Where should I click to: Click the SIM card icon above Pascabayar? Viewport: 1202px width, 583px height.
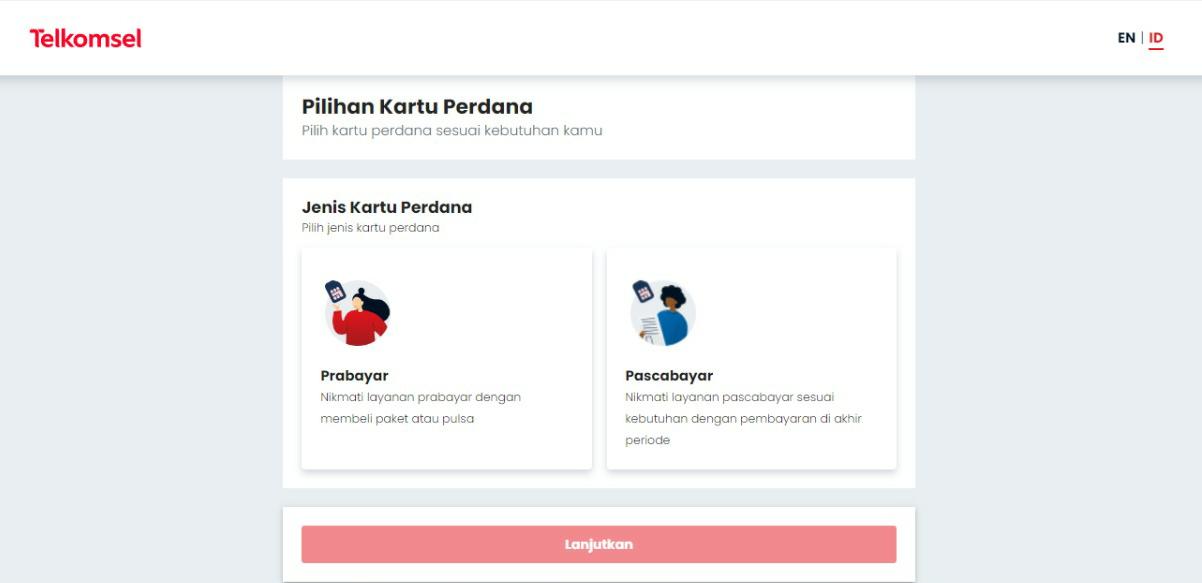[642, 292]
